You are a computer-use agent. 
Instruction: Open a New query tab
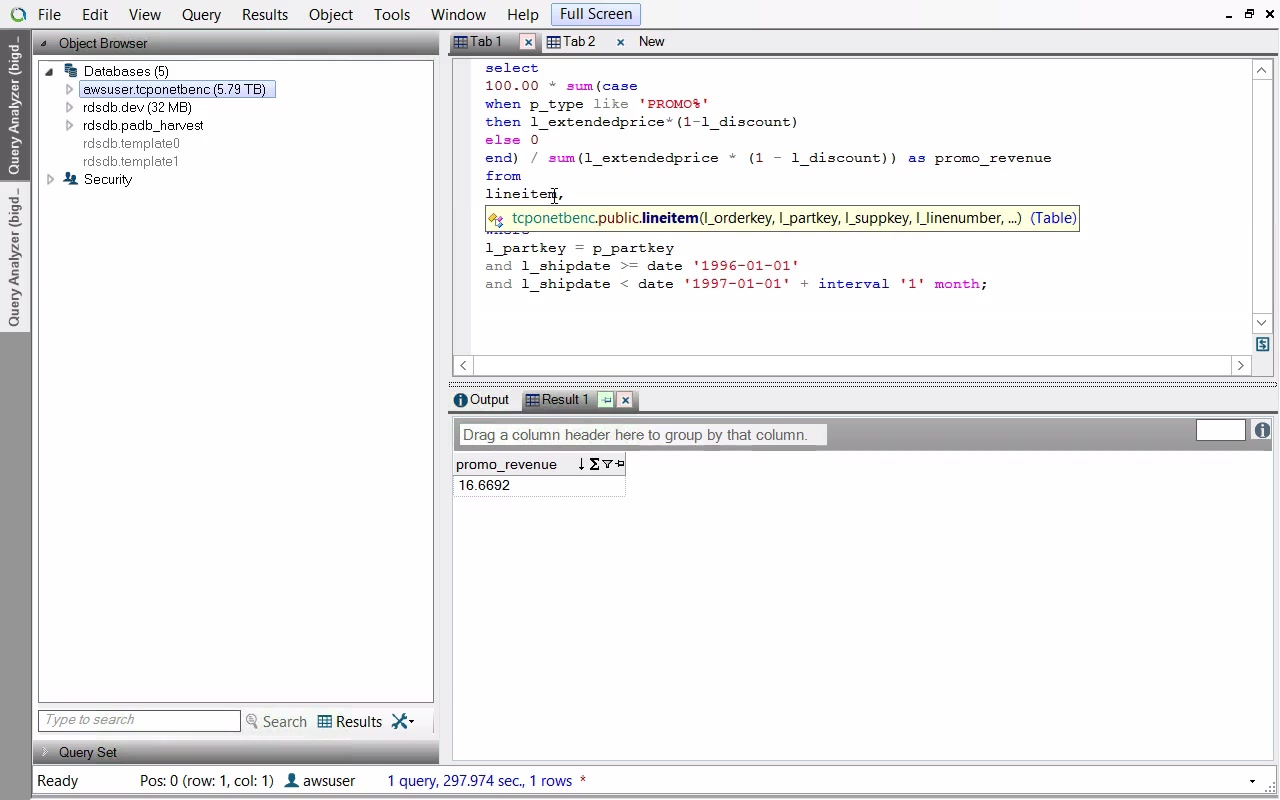pos(651,42)
